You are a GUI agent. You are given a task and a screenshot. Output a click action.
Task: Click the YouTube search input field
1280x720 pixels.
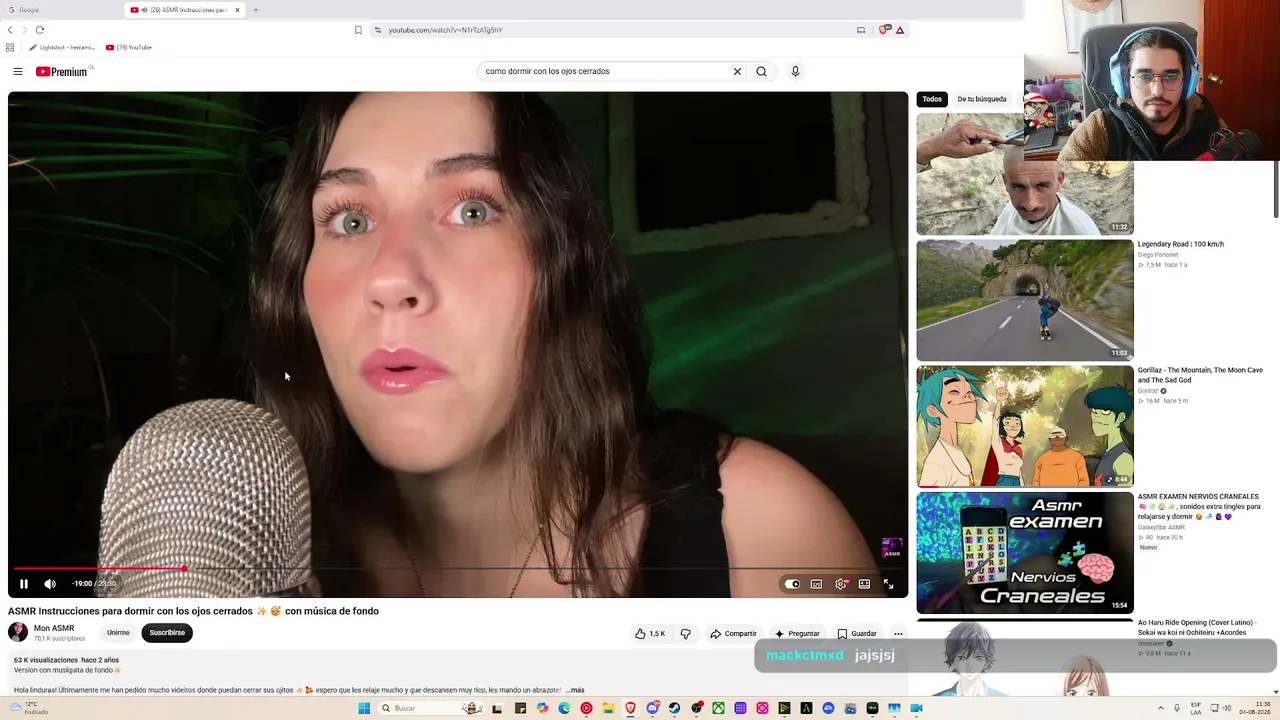pyautogui.click(x=606, y=71)
